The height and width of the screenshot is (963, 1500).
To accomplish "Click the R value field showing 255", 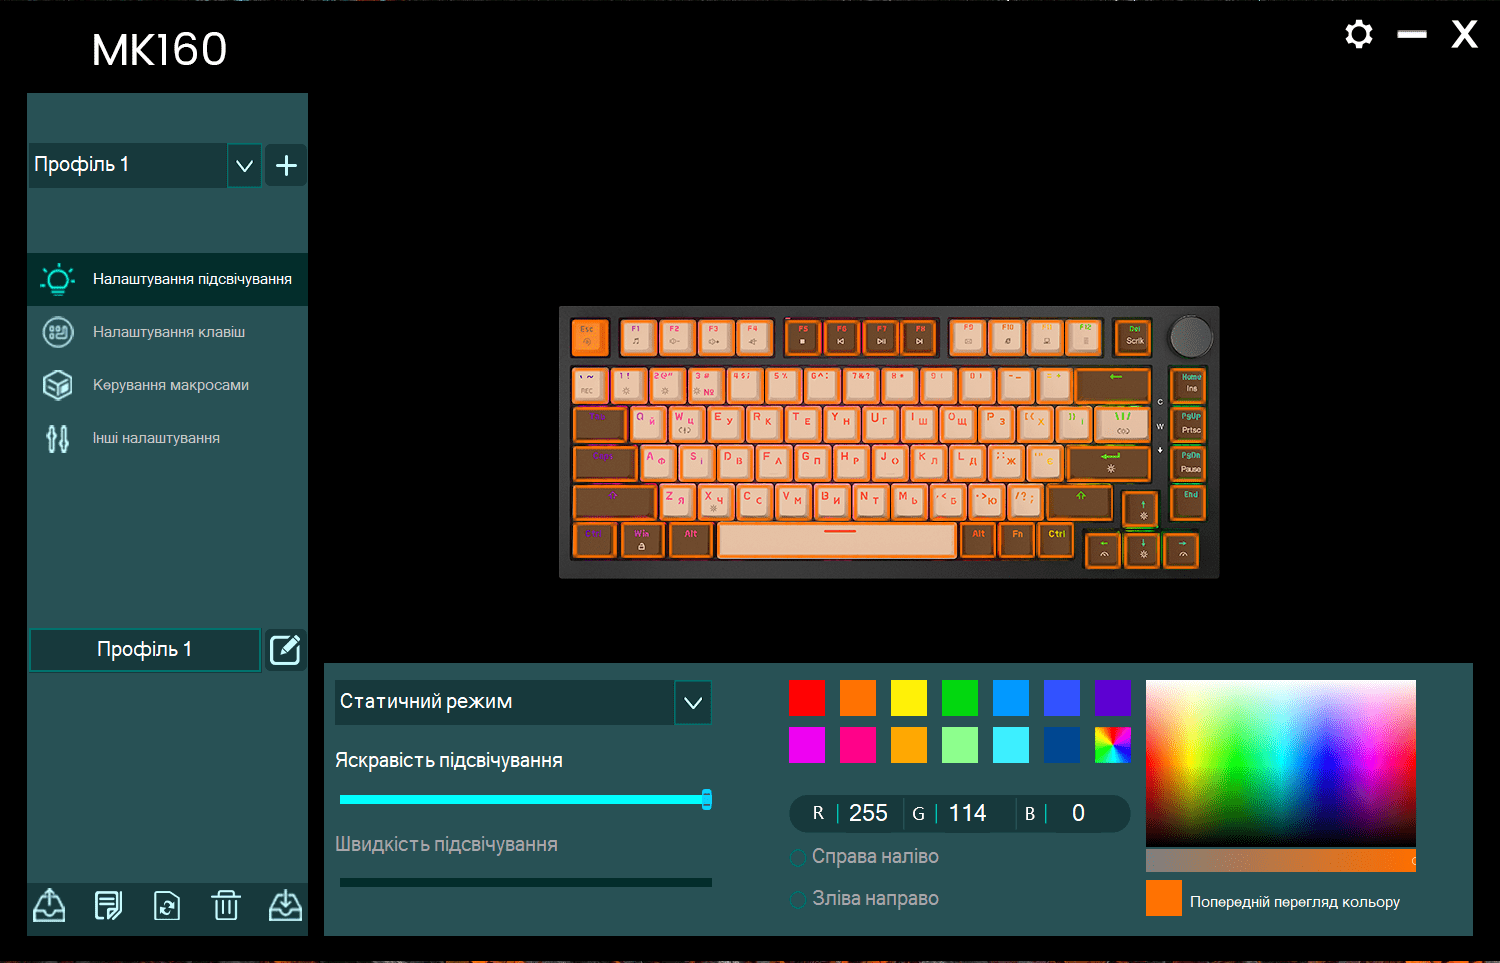I will [868, 814].
